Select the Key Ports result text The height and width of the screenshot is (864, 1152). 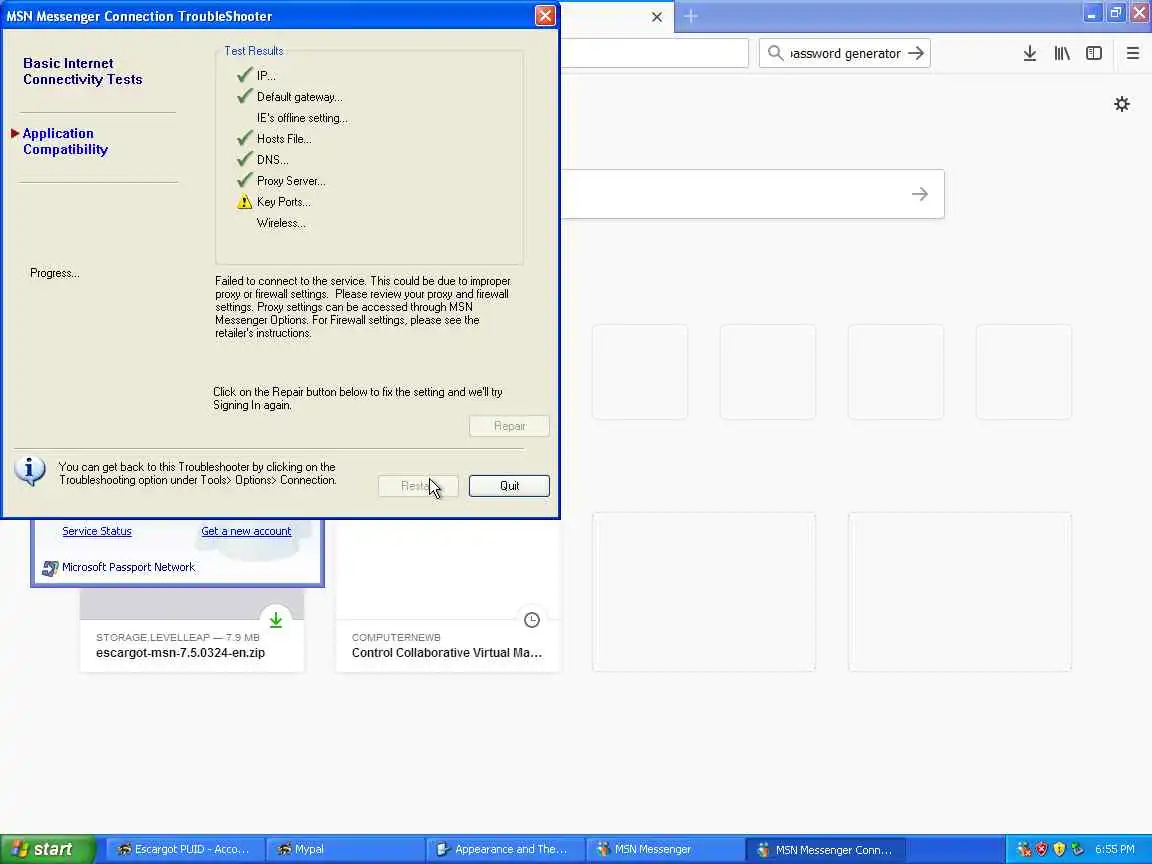(284, 202)
